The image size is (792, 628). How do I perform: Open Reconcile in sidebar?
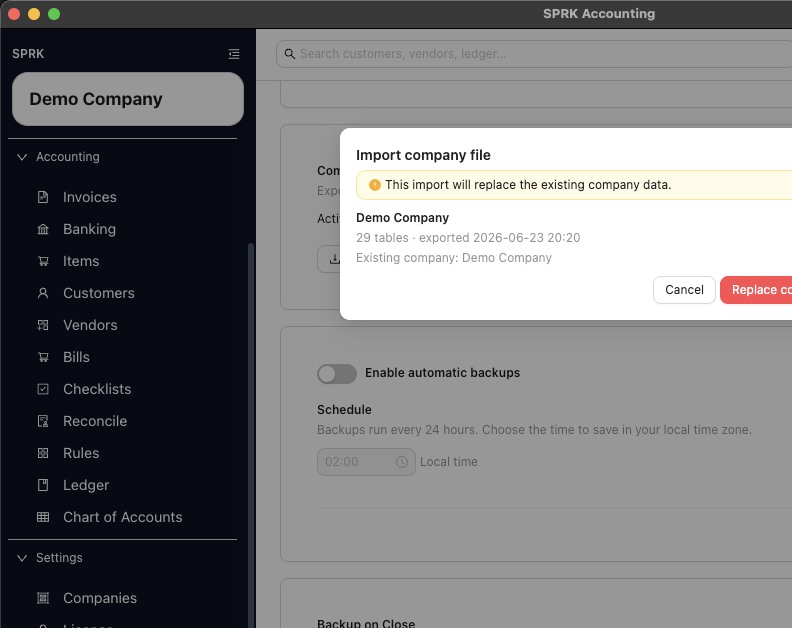coord(95,421)
